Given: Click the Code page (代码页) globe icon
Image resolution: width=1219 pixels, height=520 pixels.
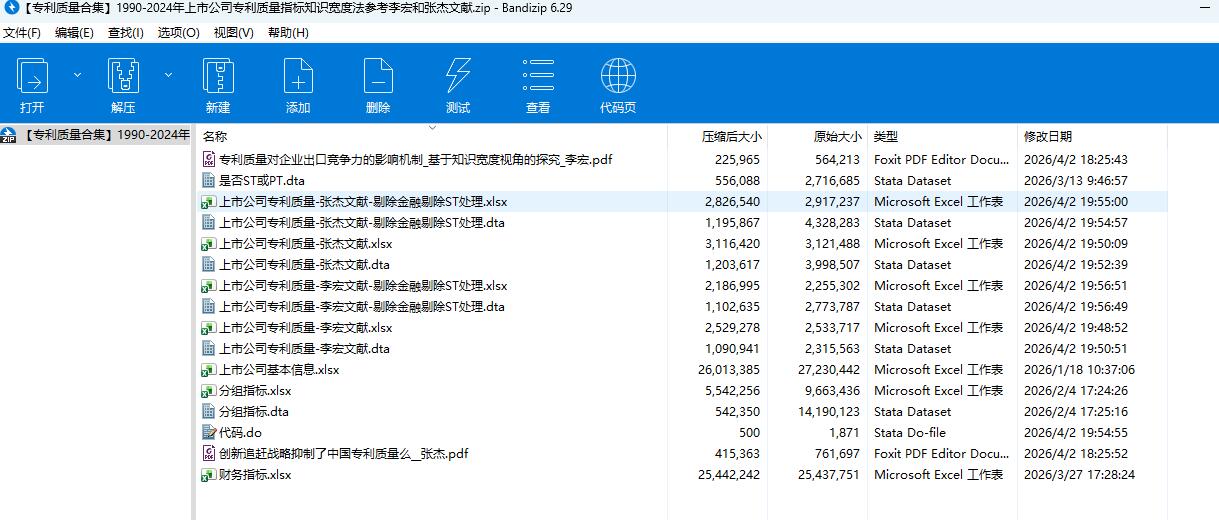Looking at the screenshot, I should pos(618,76).
